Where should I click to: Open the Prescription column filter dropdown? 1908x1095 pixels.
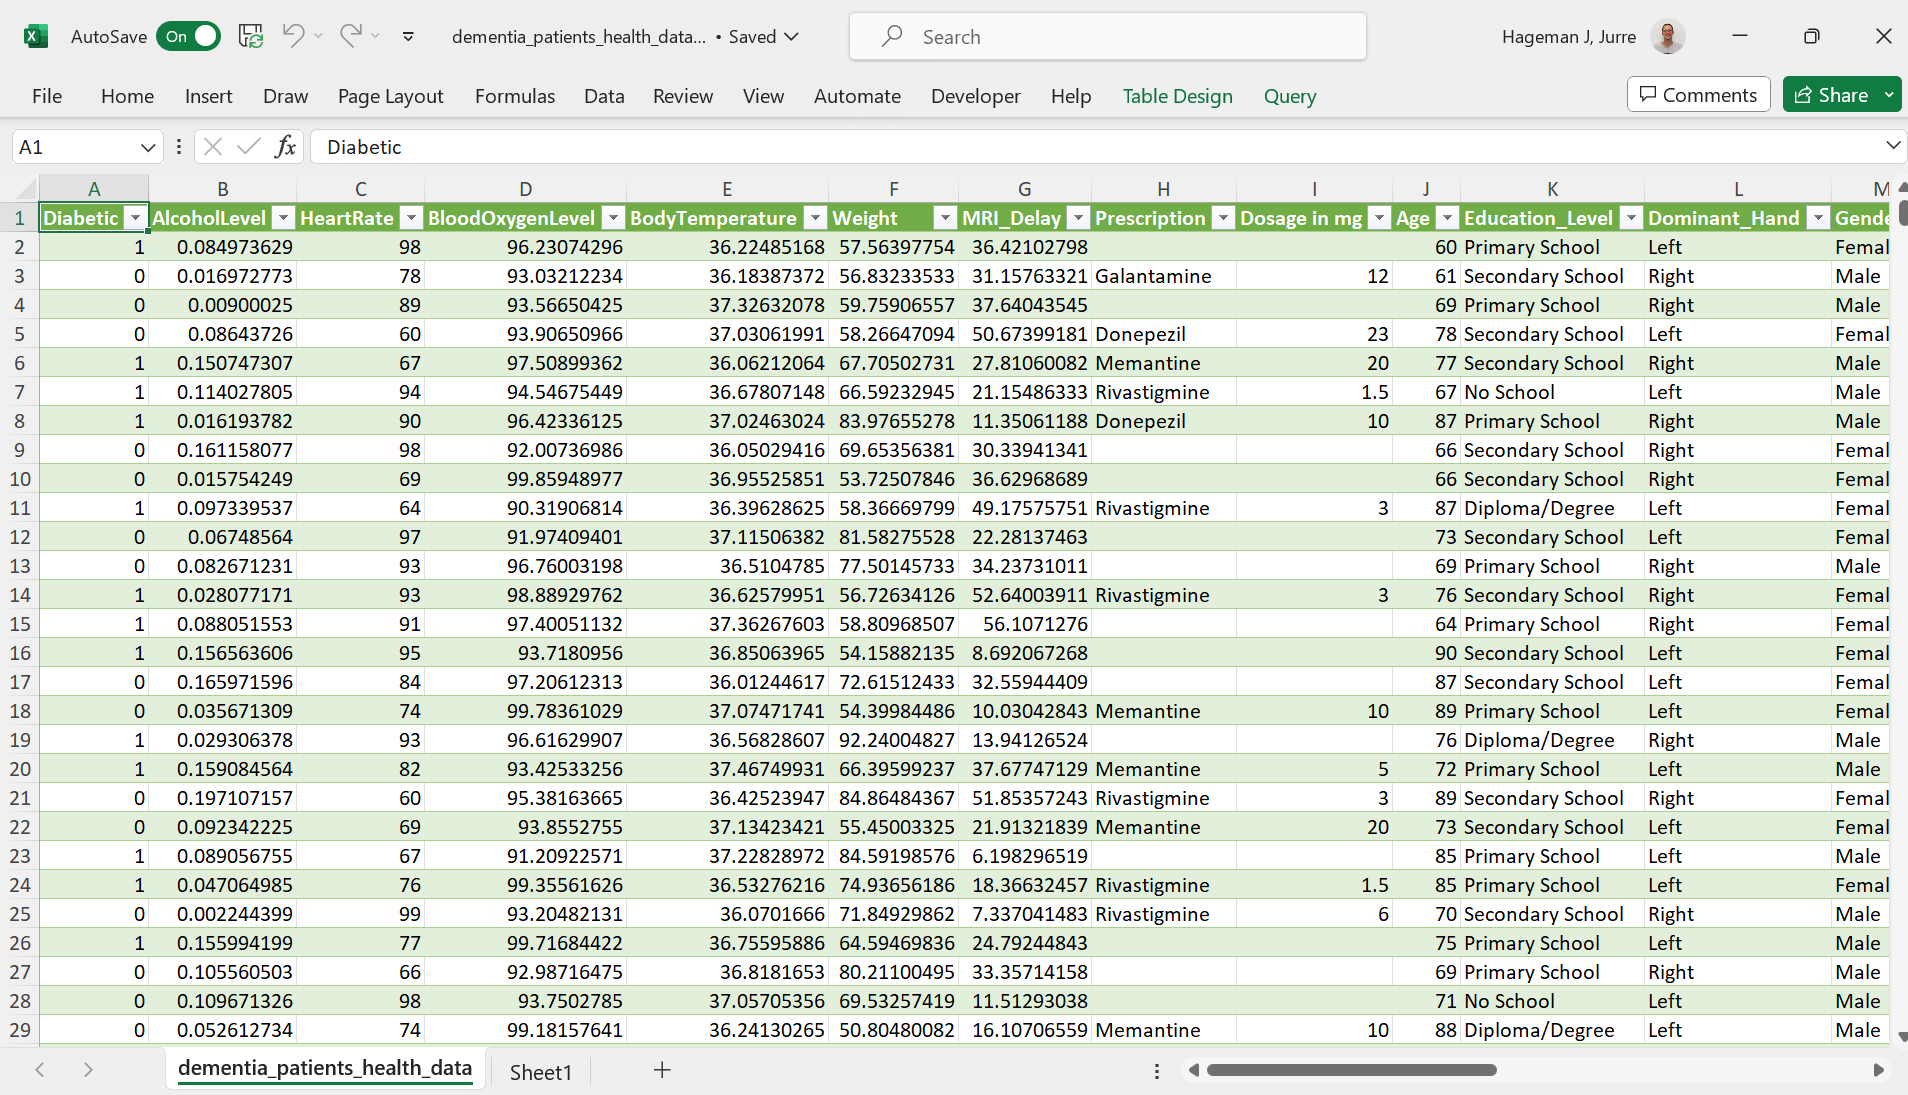[1223, 218]
